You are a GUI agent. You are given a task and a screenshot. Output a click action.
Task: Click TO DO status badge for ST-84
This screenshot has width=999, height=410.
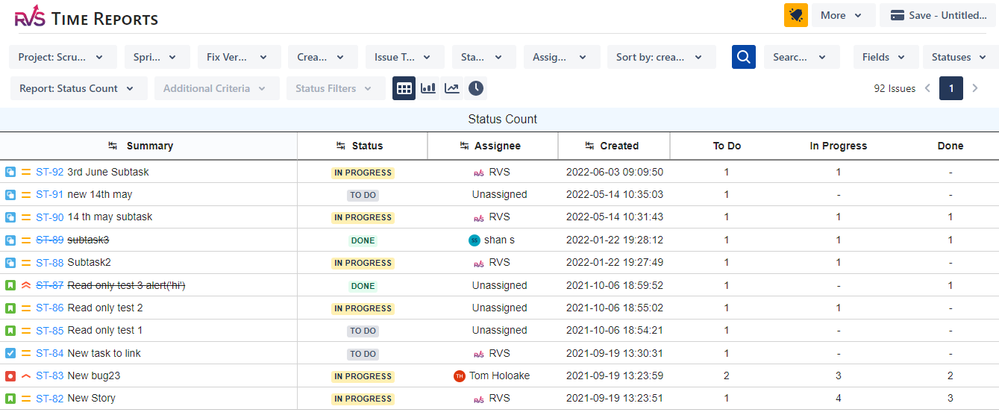tap(363, 354)
